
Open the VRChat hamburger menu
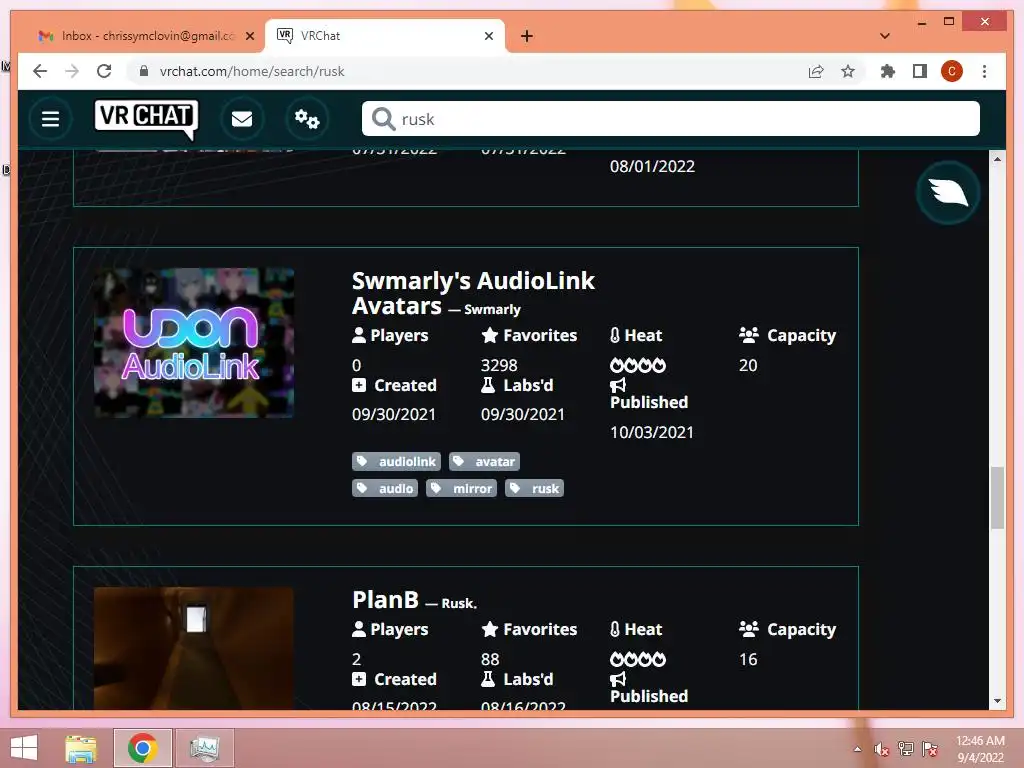click(x=50, y=119)
